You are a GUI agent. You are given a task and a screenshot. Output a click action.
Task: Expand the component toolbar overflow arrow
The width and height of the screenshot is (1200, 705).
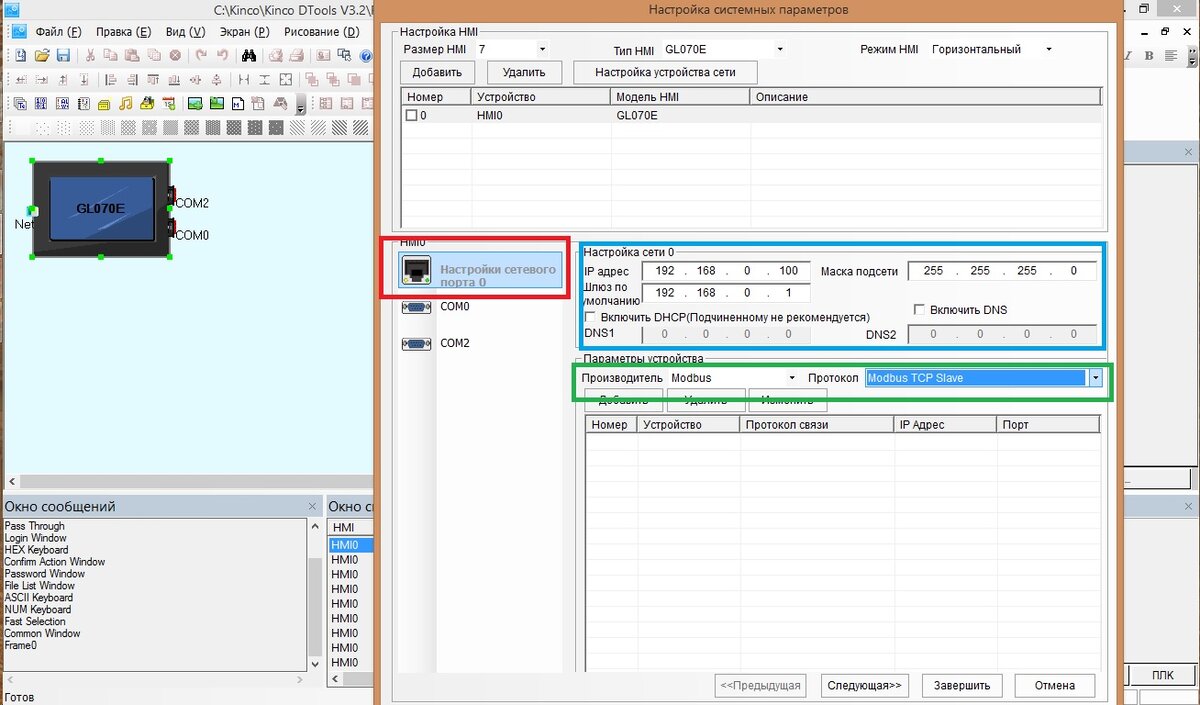click(x=301, y=104)
